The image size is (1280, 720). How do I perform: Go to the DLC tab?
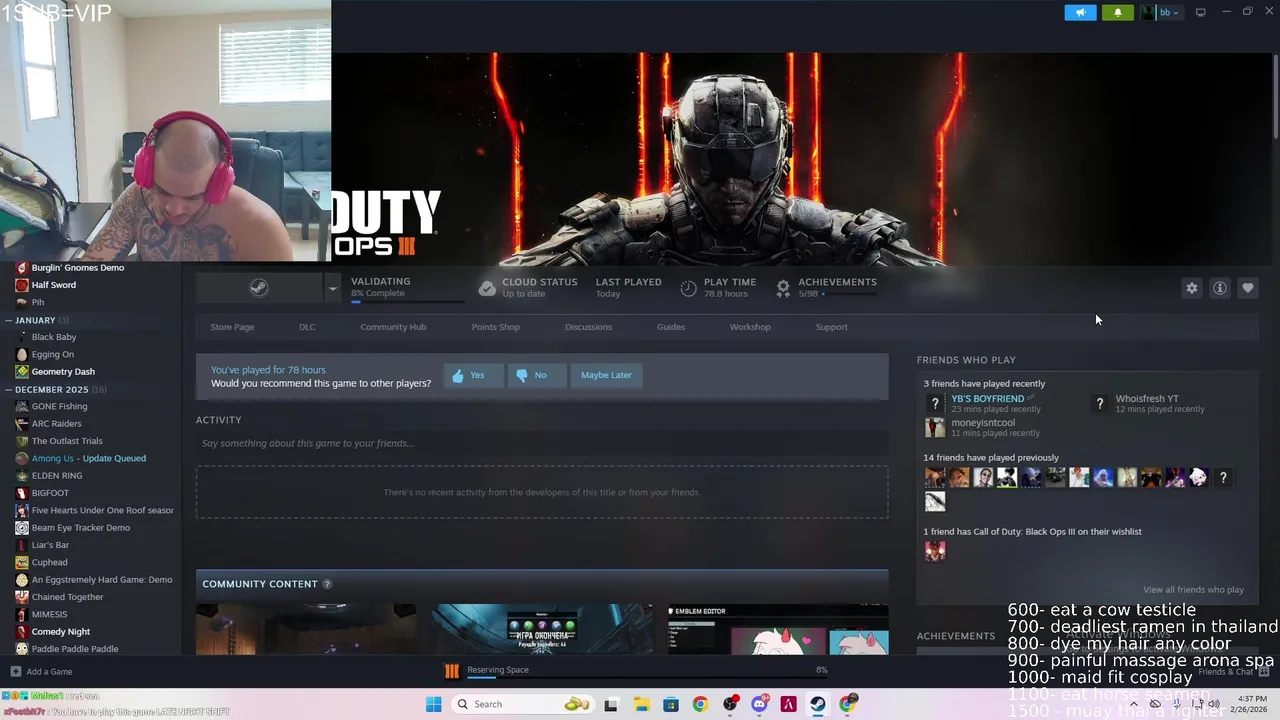[x=307, y=327]
